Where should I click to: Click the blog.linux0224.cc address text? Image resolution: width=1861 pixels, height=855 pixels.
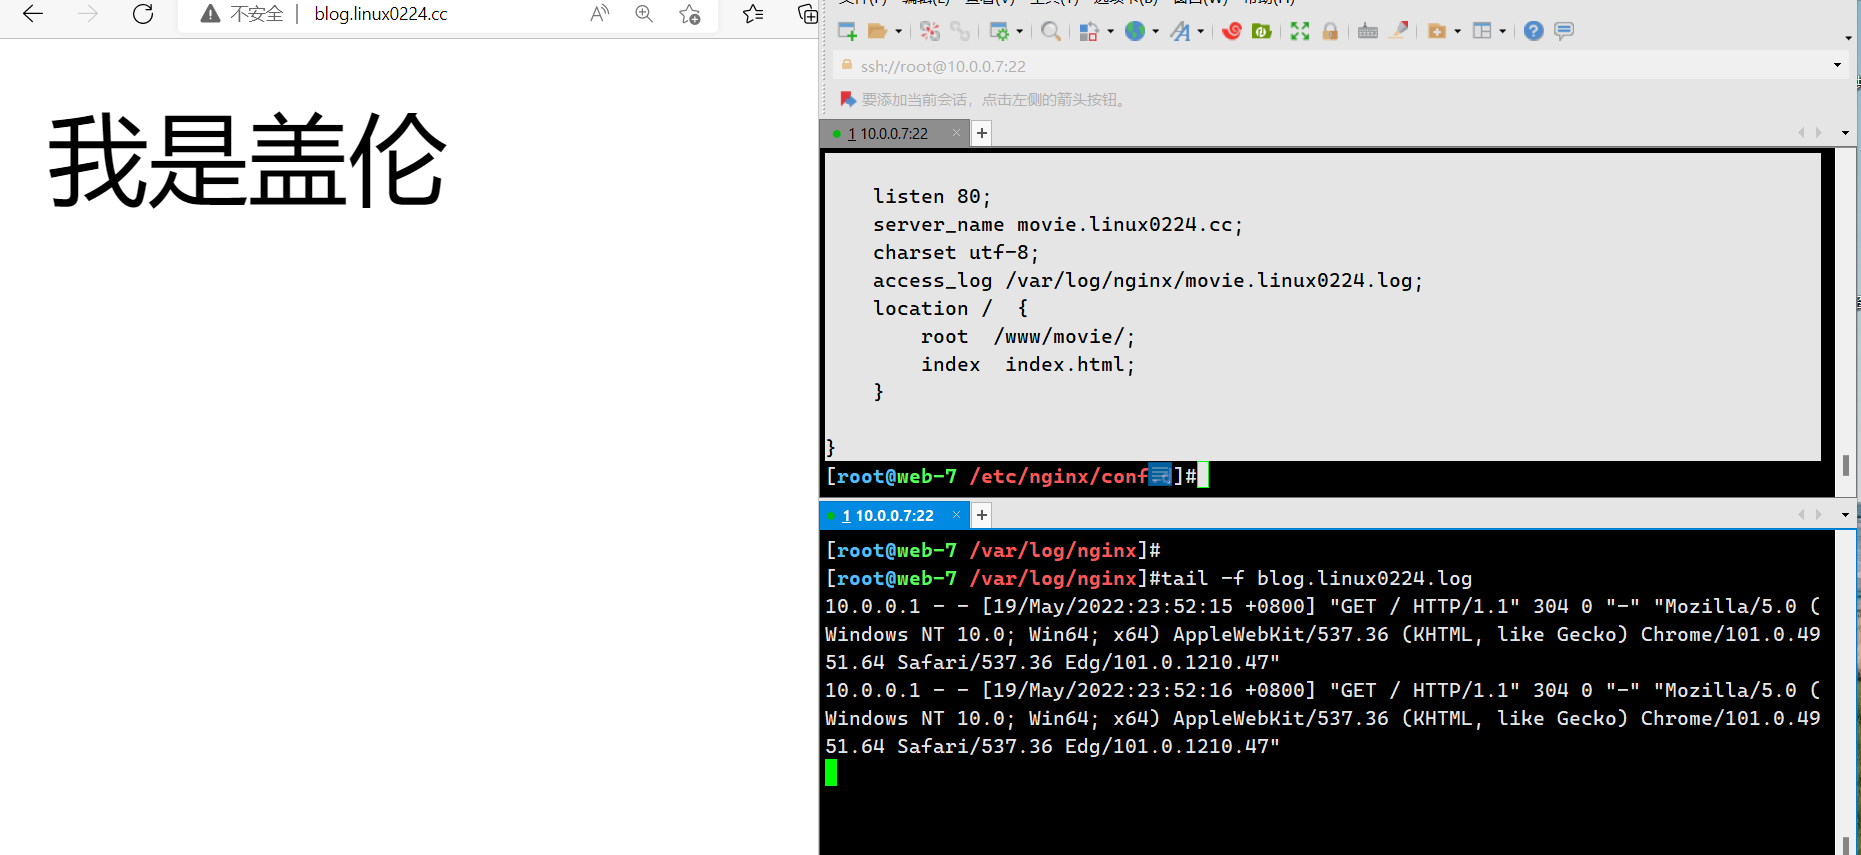[381, 14]
